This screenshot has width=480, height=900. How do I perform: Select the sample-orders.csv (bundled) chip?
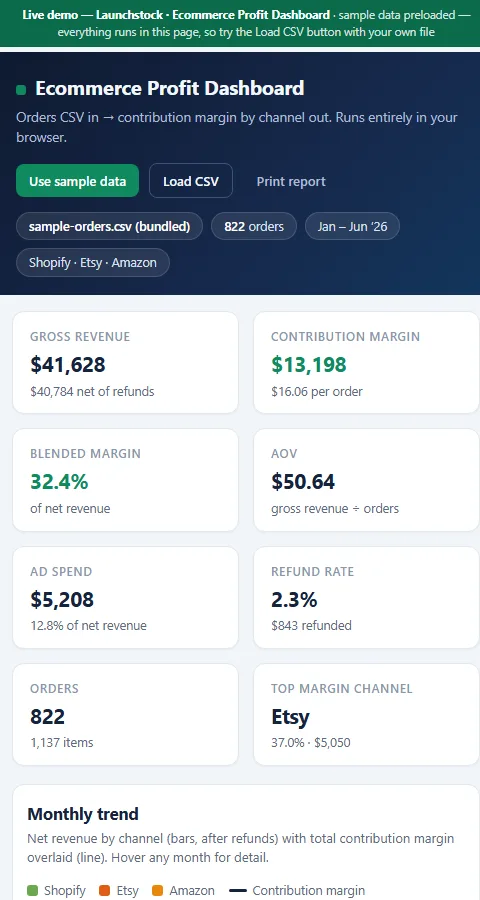pyautogui.click(x=109, y=226)
